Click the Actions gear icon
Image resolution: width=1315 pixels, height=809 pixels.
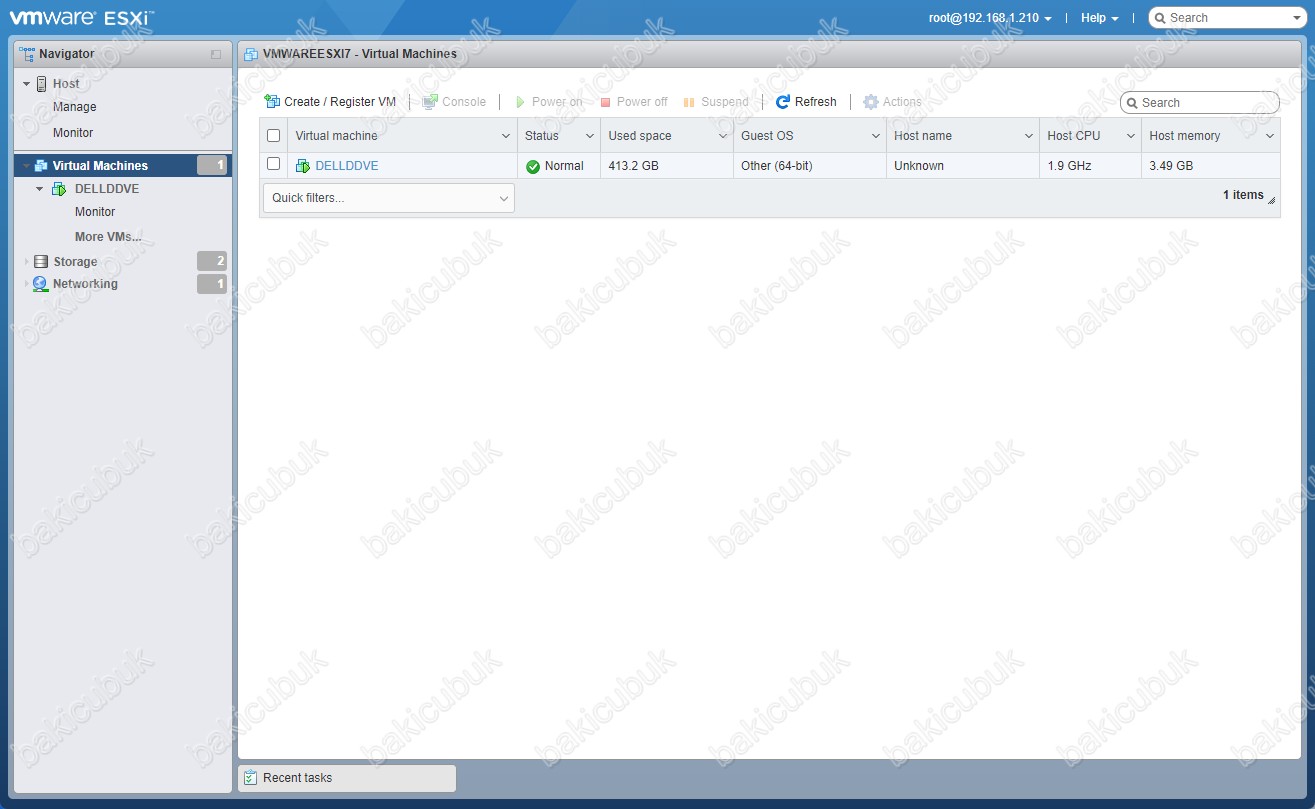(871, 102)
